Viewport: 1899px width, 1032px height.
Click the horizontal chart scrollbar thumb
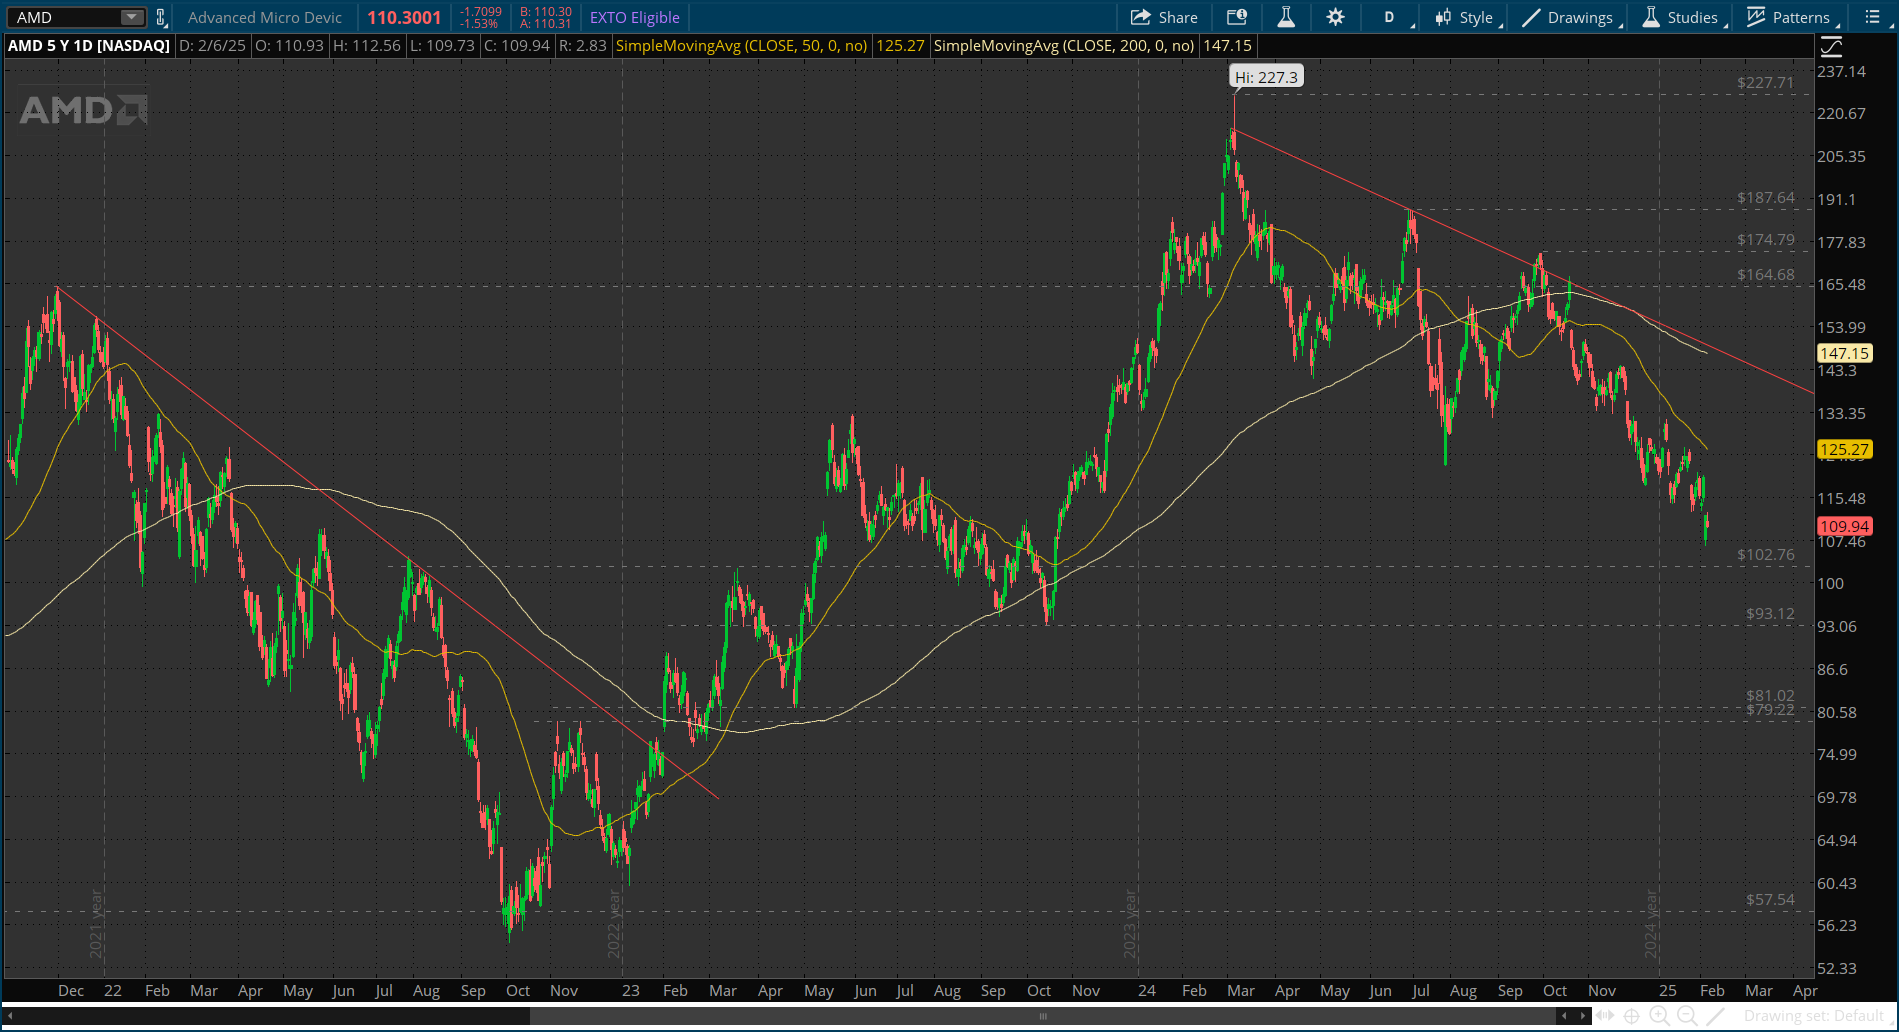coord(1043,1016)
